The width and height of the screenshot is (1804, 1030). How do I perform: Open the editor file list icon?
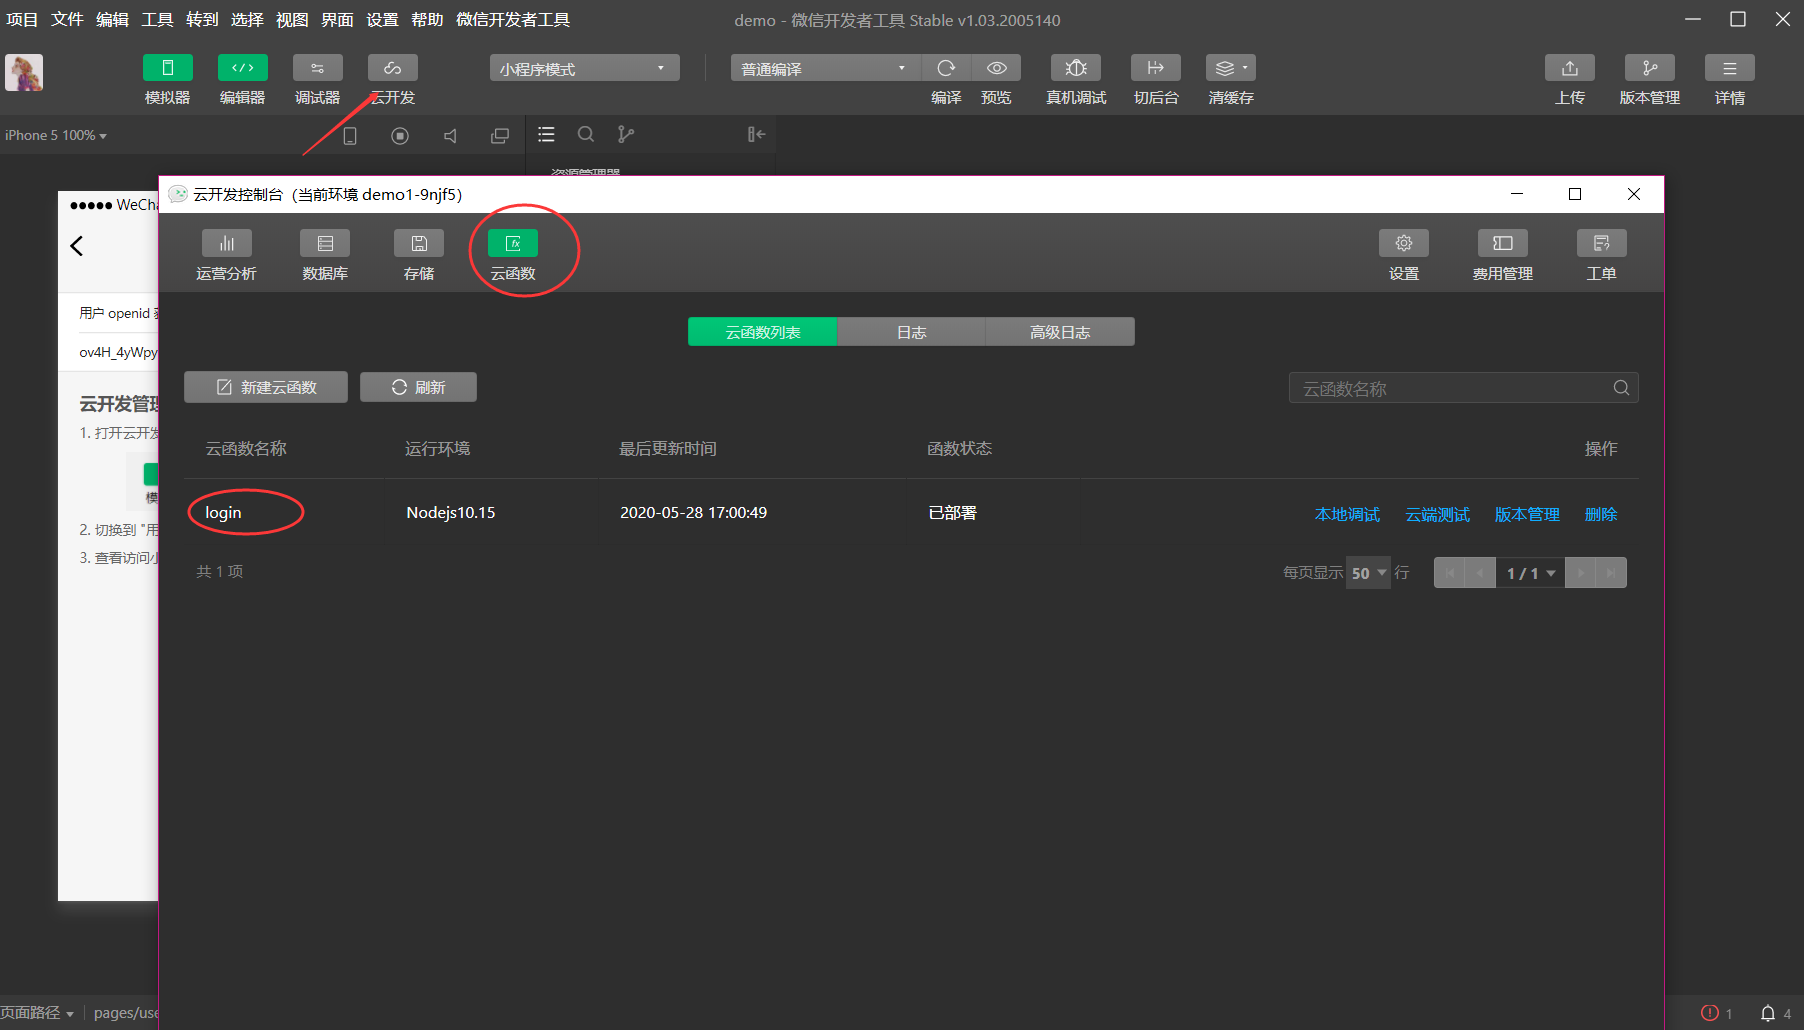(x=546, y=134)
